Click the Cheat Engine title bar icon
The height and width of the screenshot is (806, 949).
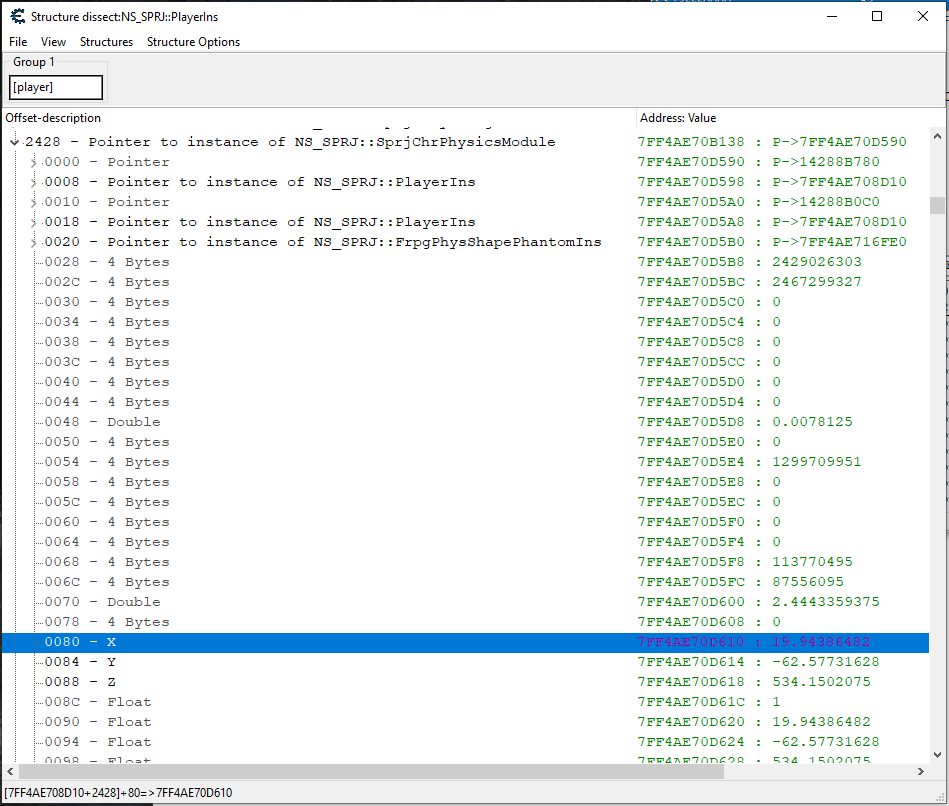17,17
